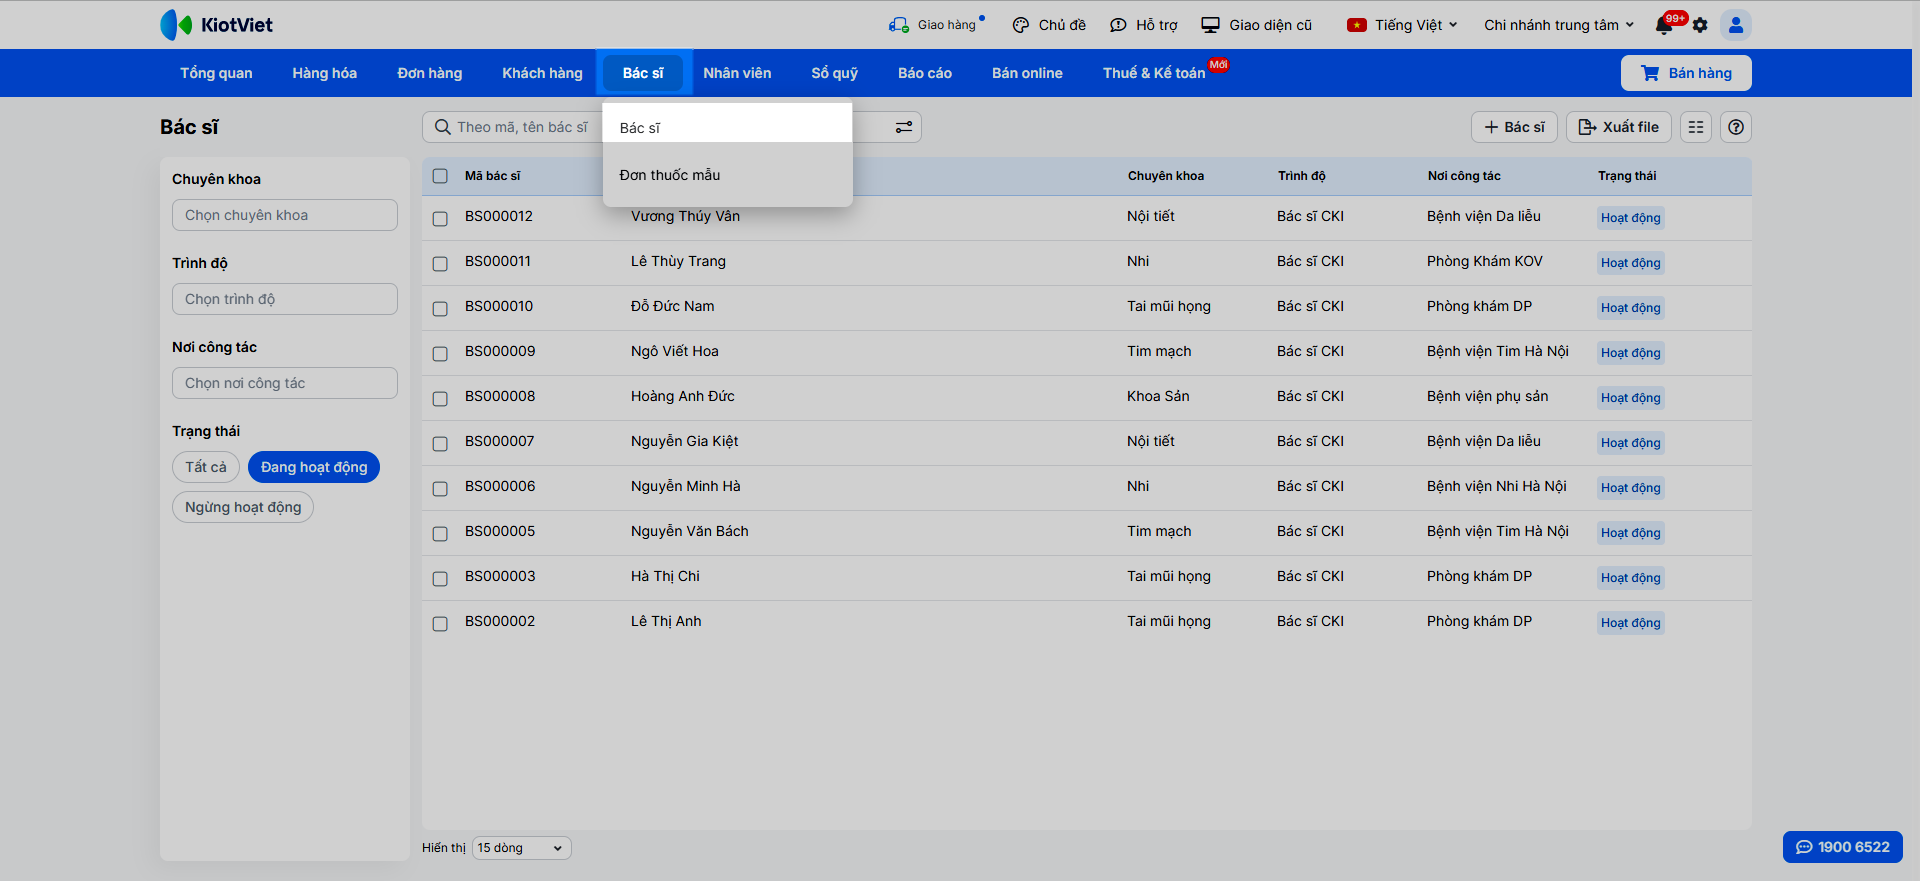Image resolution: width=1920 pixels, height=881 pixels.
Task: Open the Nhân viên menu
Action: (x=737, y=73)
